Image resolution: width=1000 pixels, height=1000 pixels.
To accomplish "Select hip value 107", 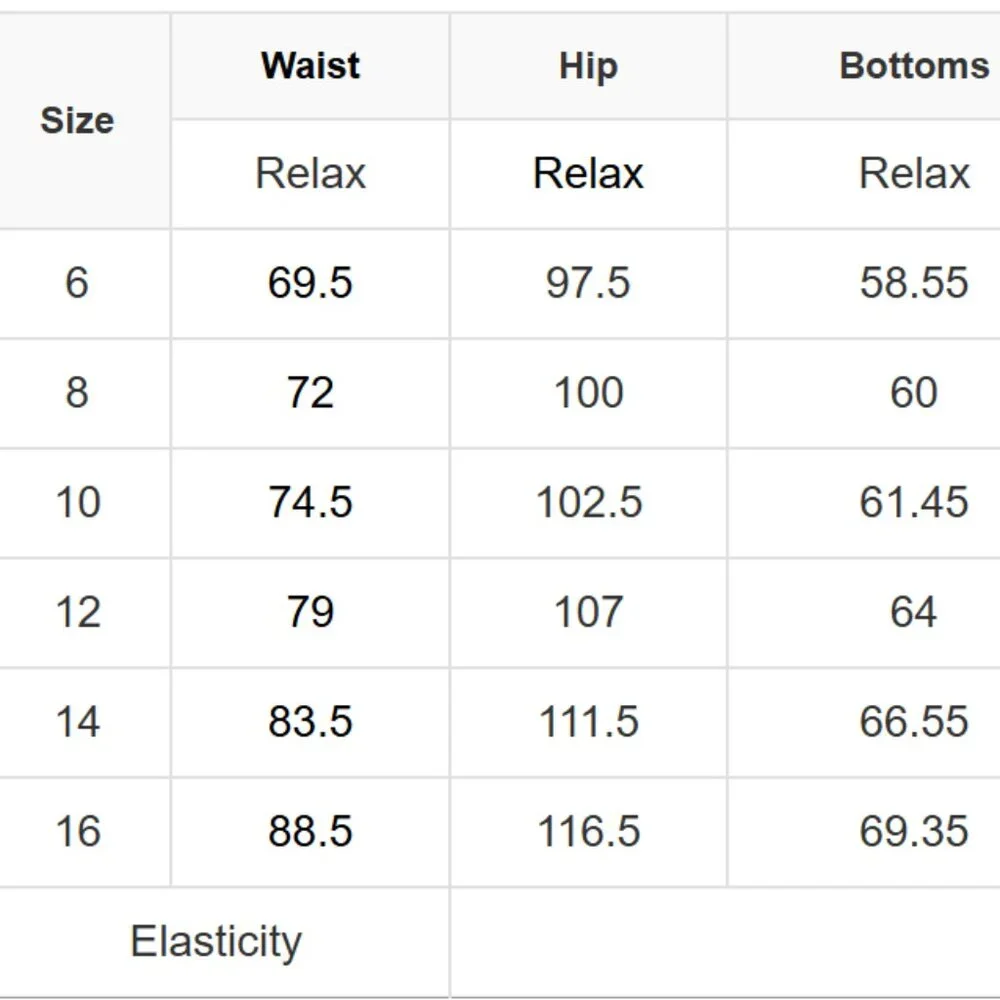I will point(588,612).
